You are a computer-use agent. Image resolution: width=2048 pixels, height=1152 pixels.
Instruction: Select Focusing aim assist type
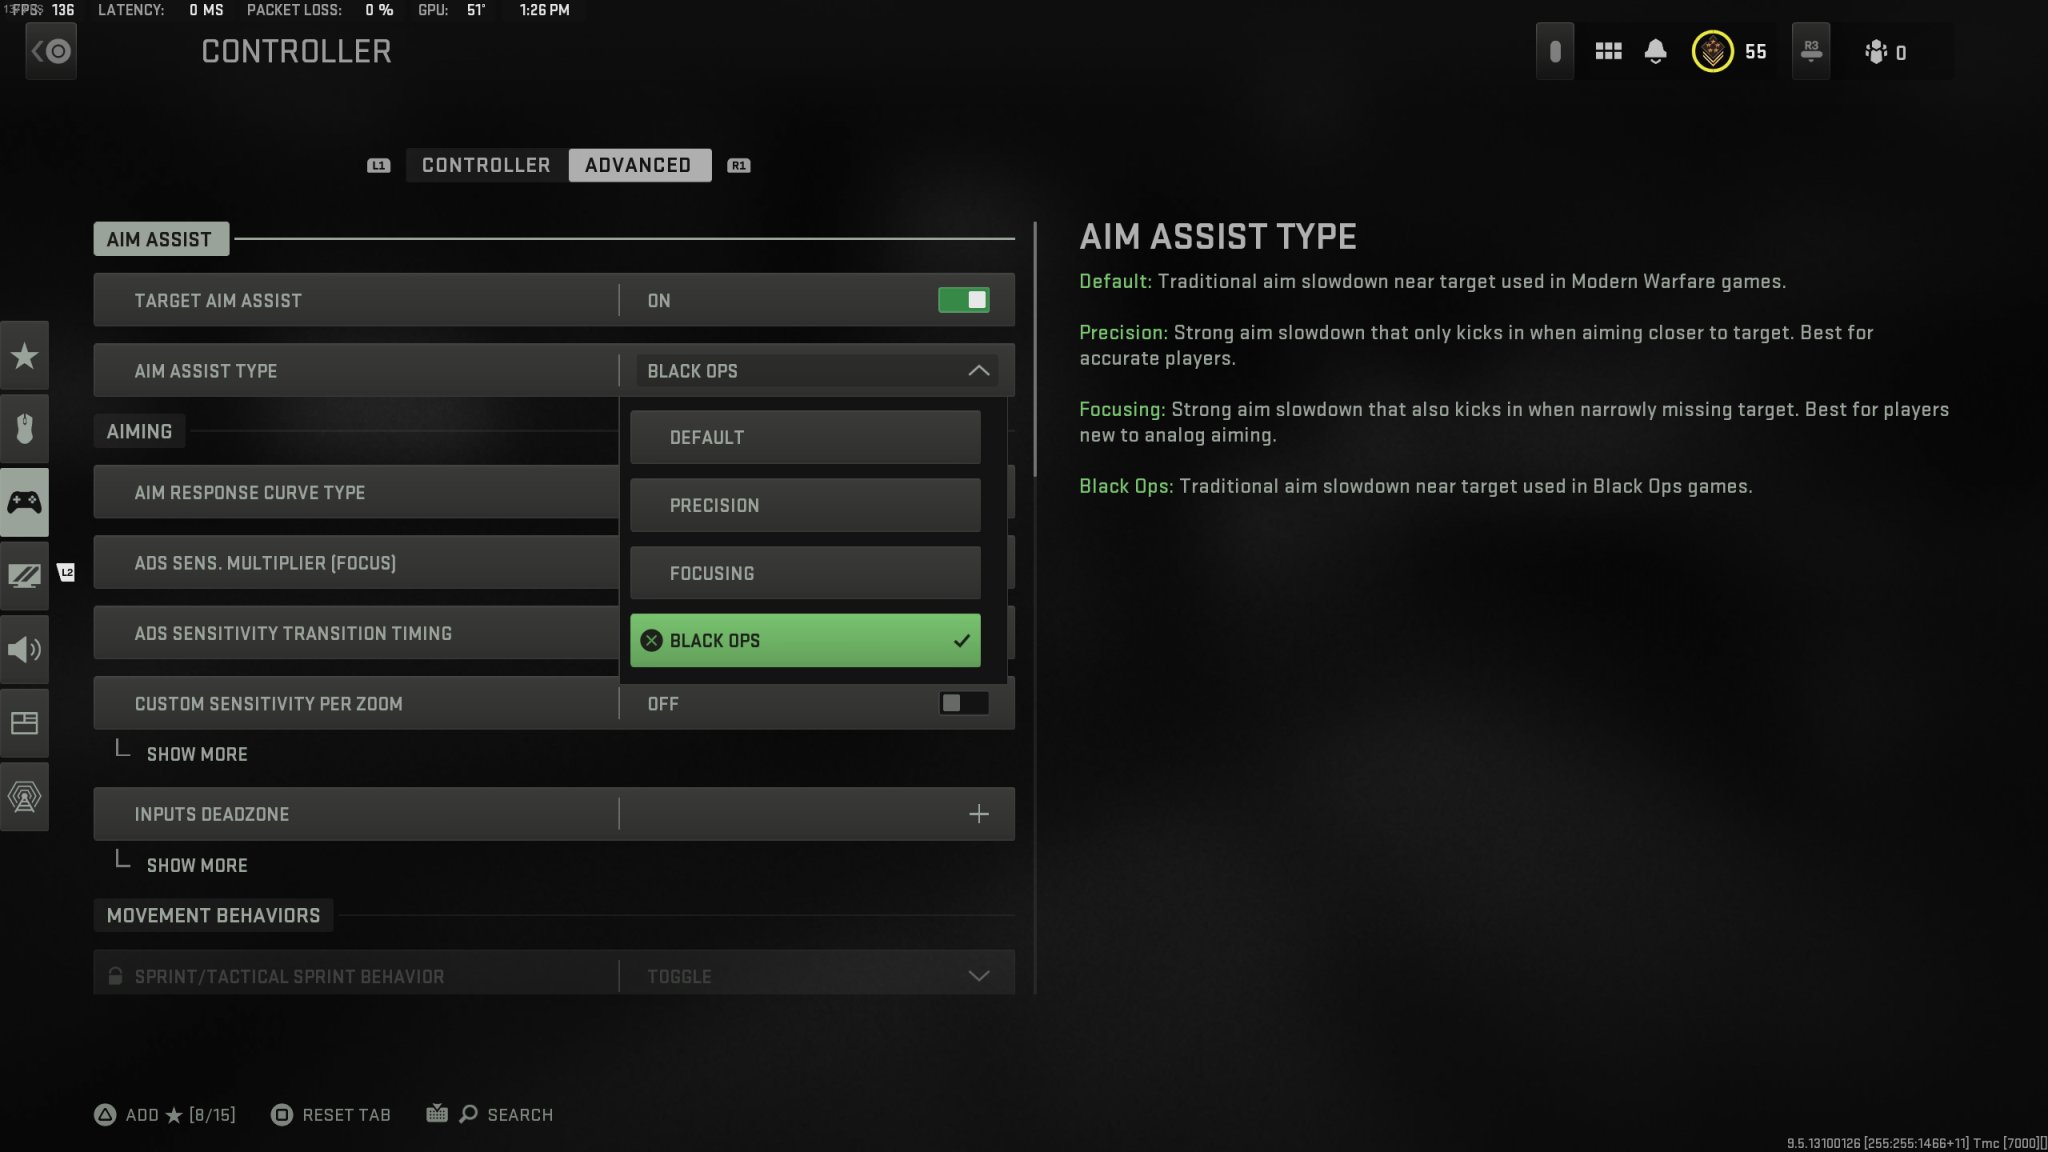pyautogui.click(x=805, y=573)
